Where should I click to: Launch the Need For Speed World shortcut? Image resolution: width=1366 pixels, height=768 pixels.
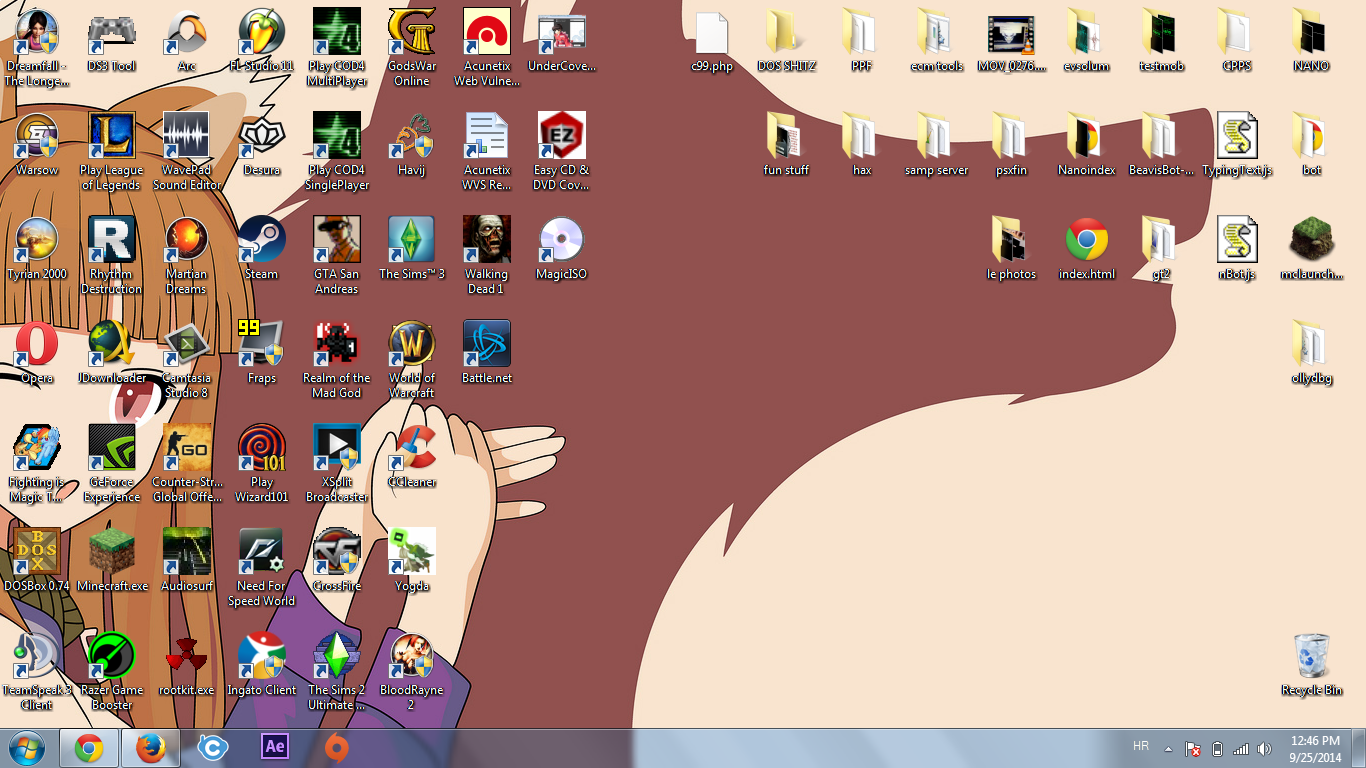tap(262, 568)
